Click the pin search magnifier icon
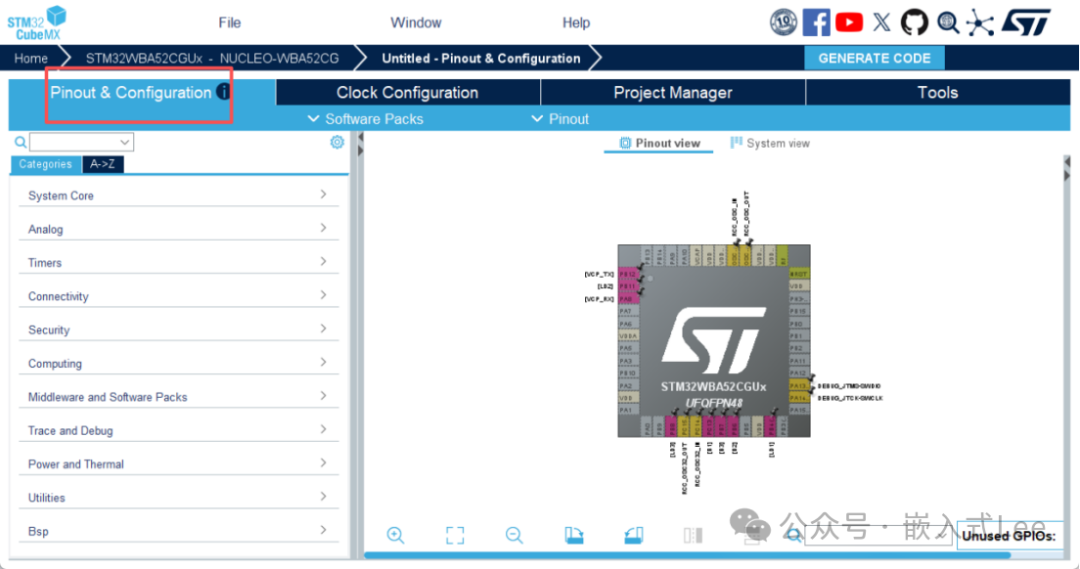Image resolution: width=1080 pixels, height=569 pixels. point(793,535)
